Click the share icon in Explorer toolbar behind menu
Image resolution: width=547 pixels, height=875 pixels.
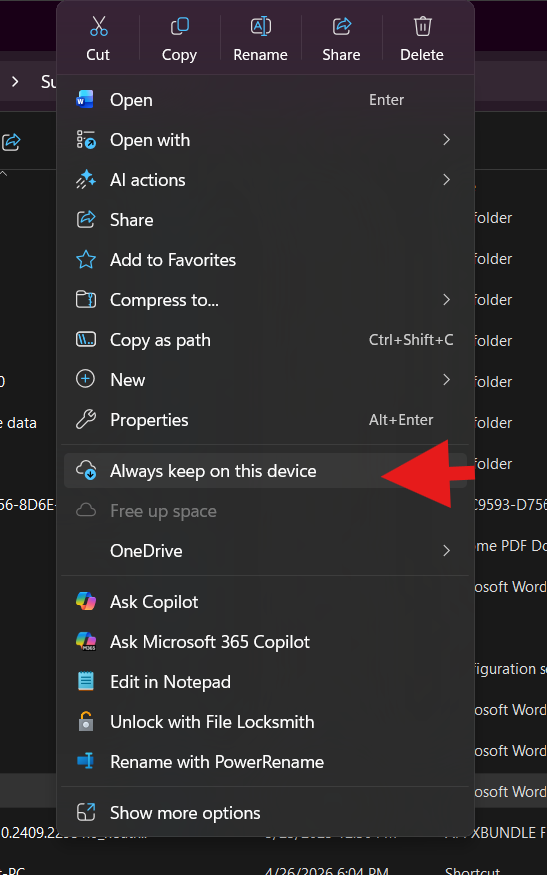pos(11,142)
